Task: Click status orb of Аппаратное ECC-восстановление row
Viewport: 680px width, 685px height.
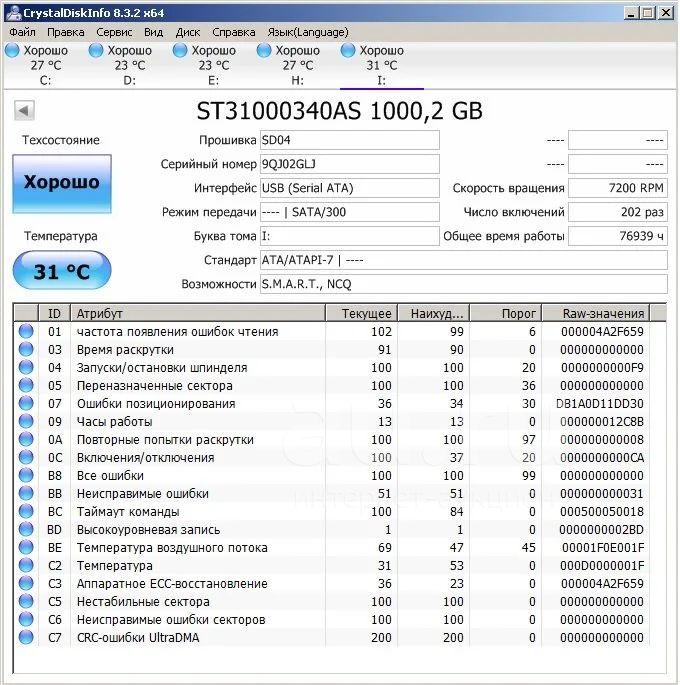Action: (x=26, y=583)
